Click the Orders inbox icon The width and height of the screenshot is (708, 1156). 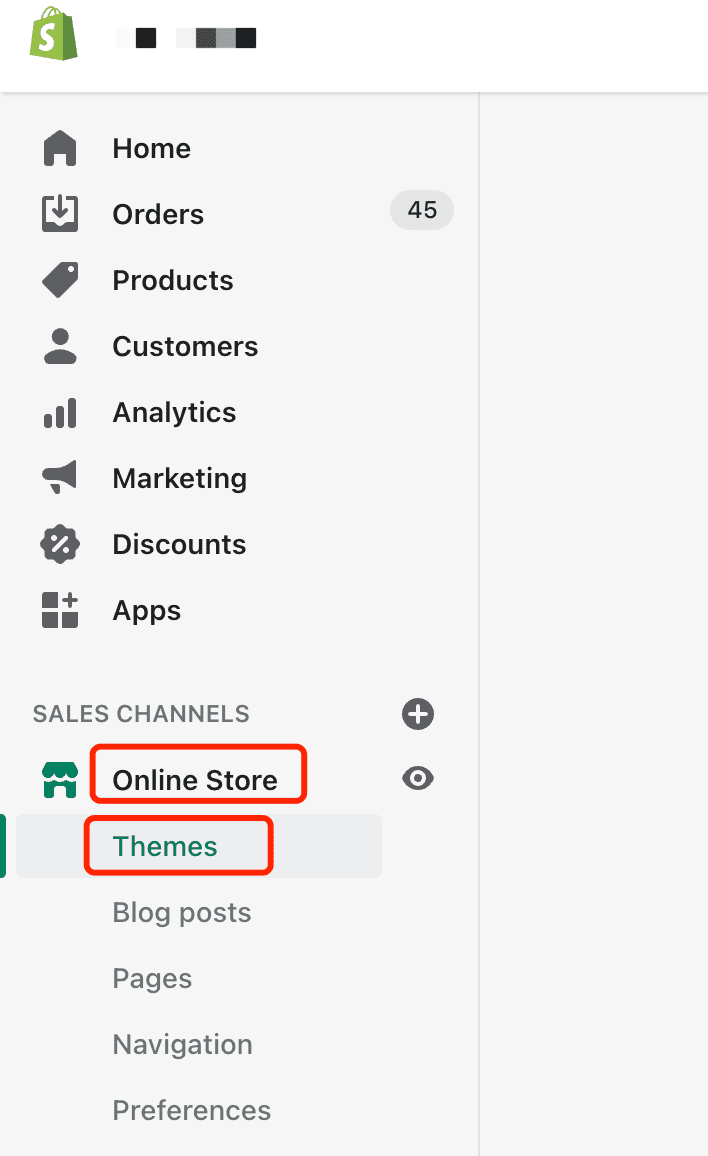pos(60,214)
